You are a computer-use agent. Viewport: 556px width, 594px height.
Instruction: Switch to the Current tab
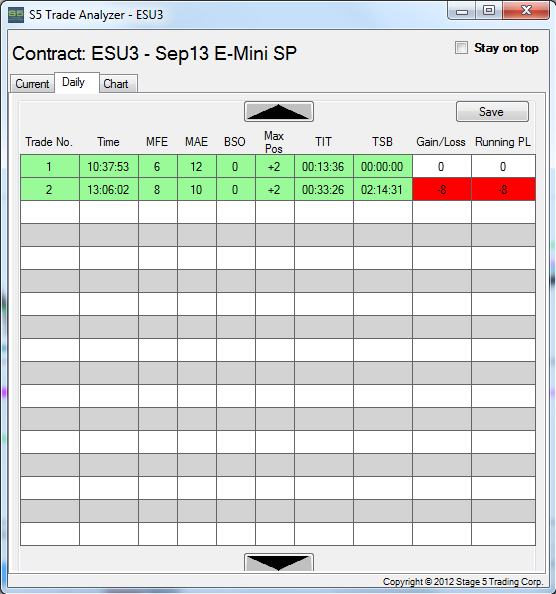click(x=32, y=84)
